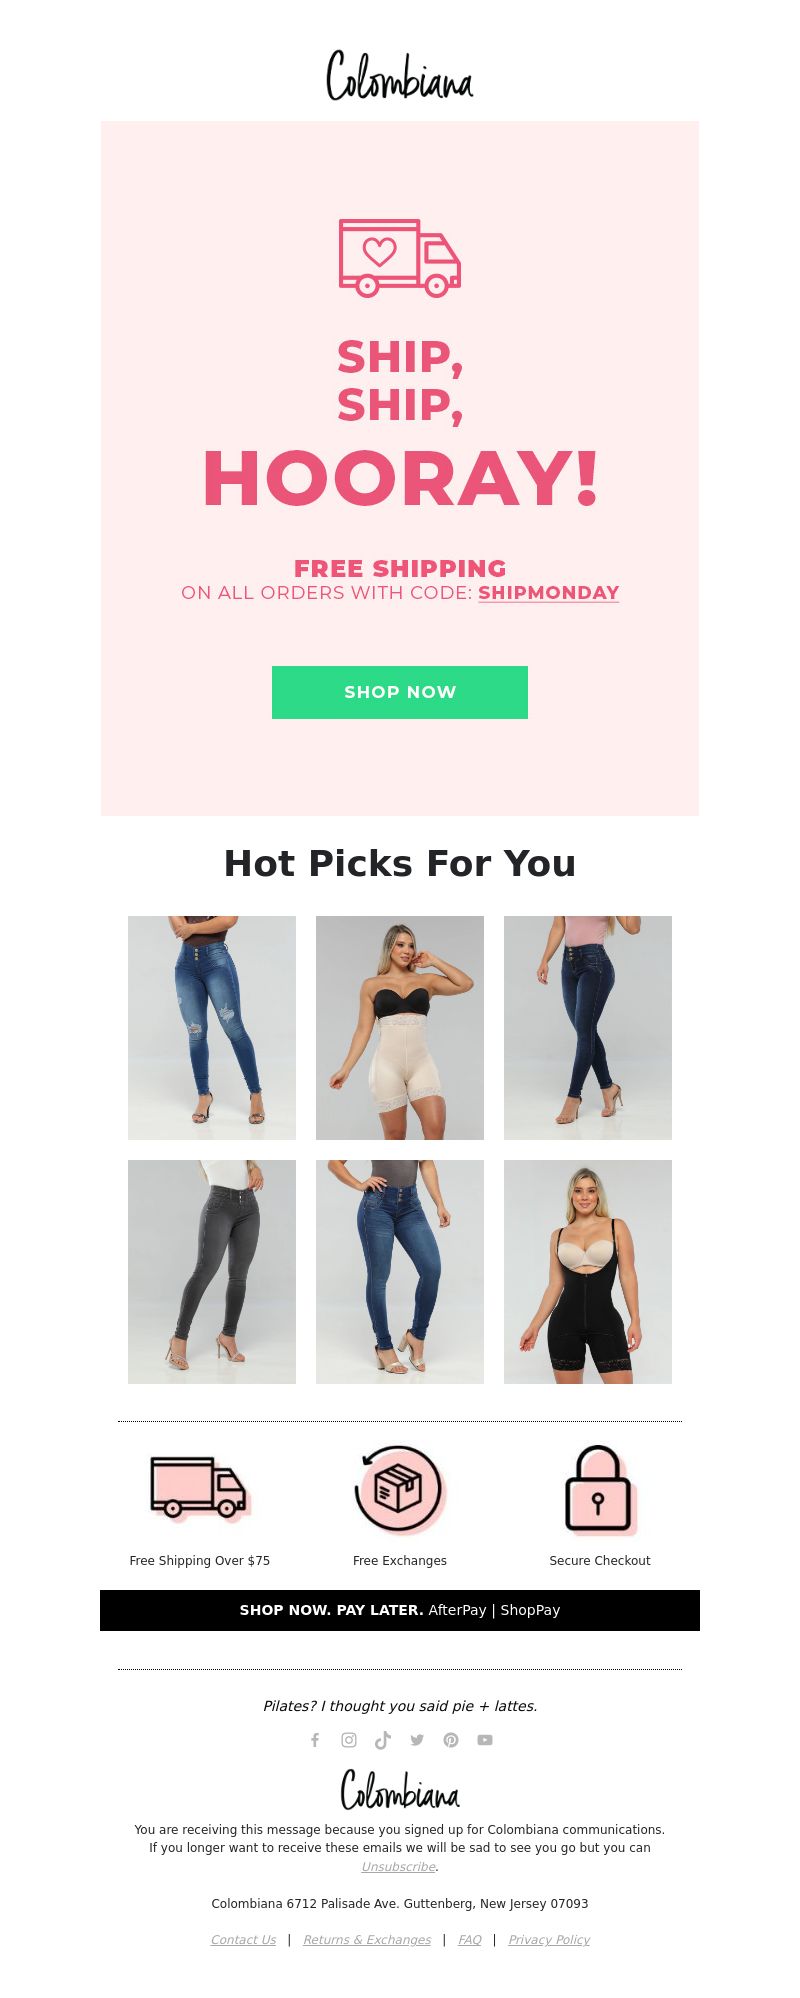
Task: Click the pink delivery truck heart icon
Action: [x=400, y=258]
